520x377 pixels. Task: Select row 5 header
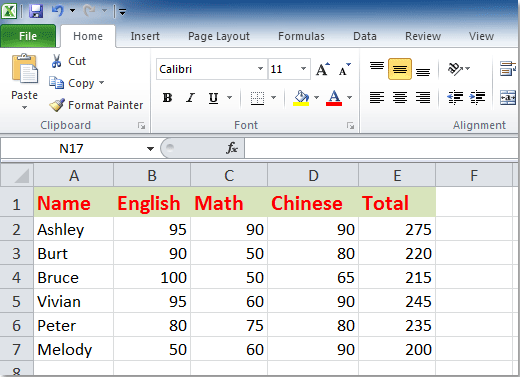(17, 302)
